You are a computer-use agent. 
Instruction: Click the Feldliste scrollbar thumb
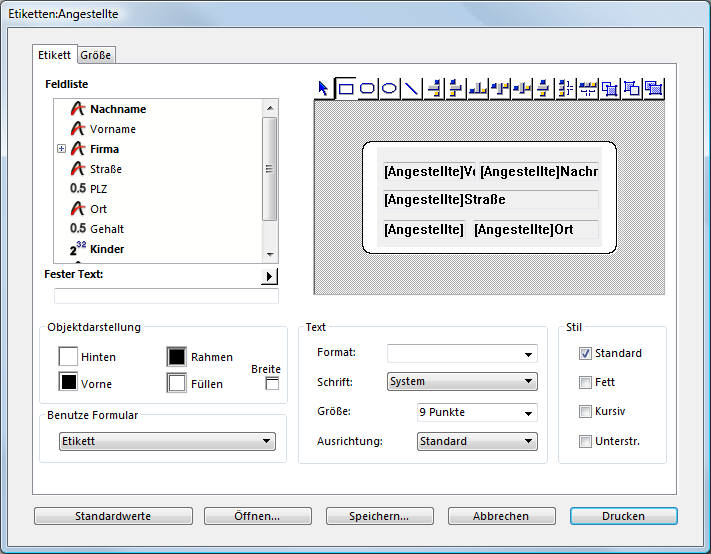pos(270,169)
